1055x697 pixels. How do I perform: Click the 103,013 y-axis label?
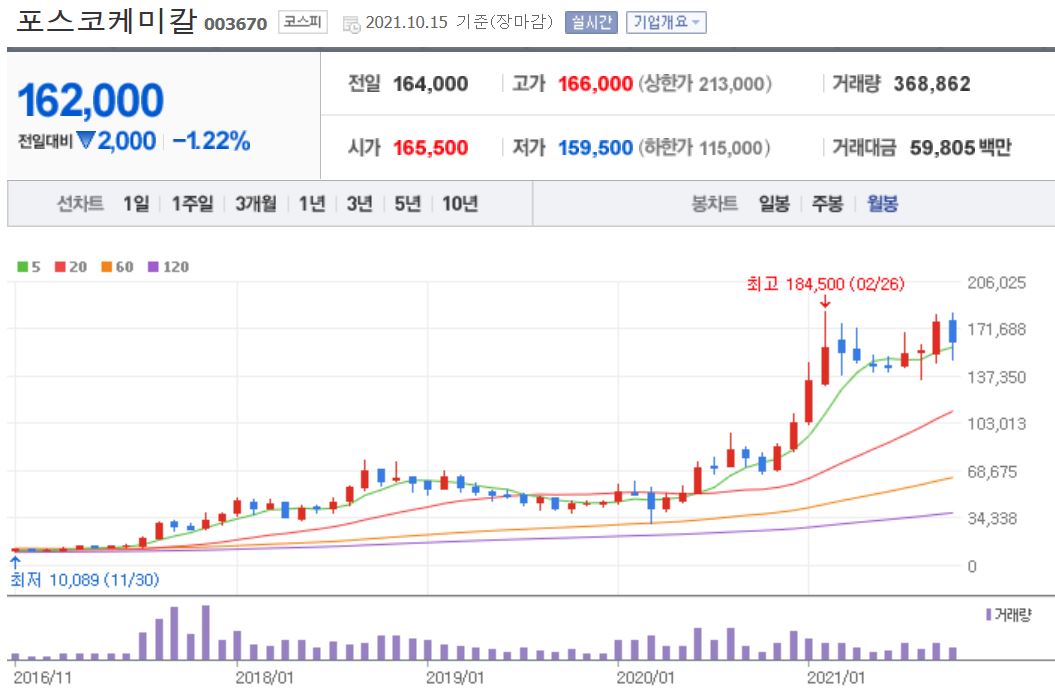[996, 424]
